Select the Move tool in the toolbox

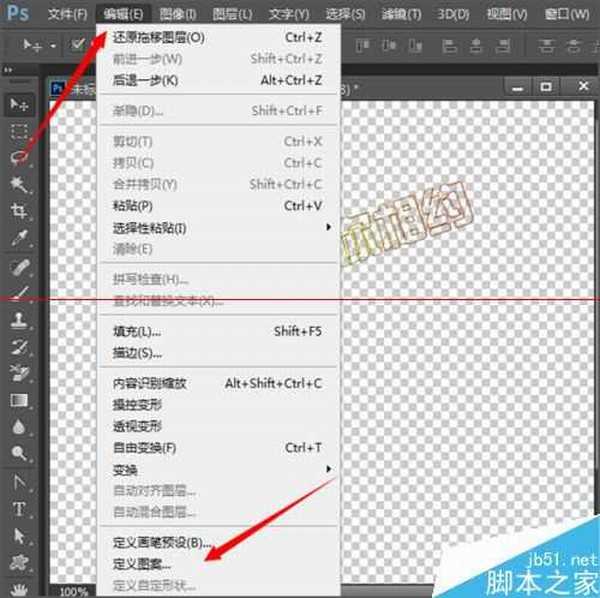(19, 104)
